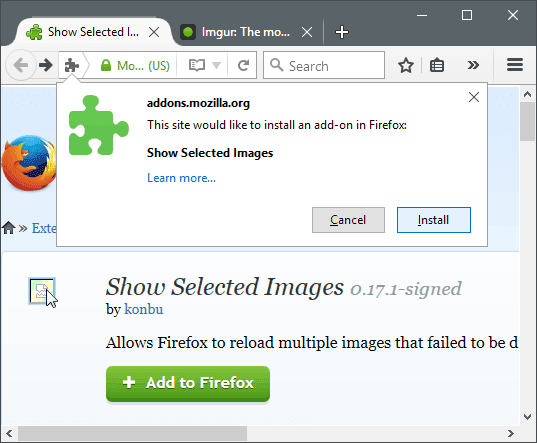The width and height of the screenshot is (537, 443).
Task: Open Reader View with the book icon
Action: 197,65
